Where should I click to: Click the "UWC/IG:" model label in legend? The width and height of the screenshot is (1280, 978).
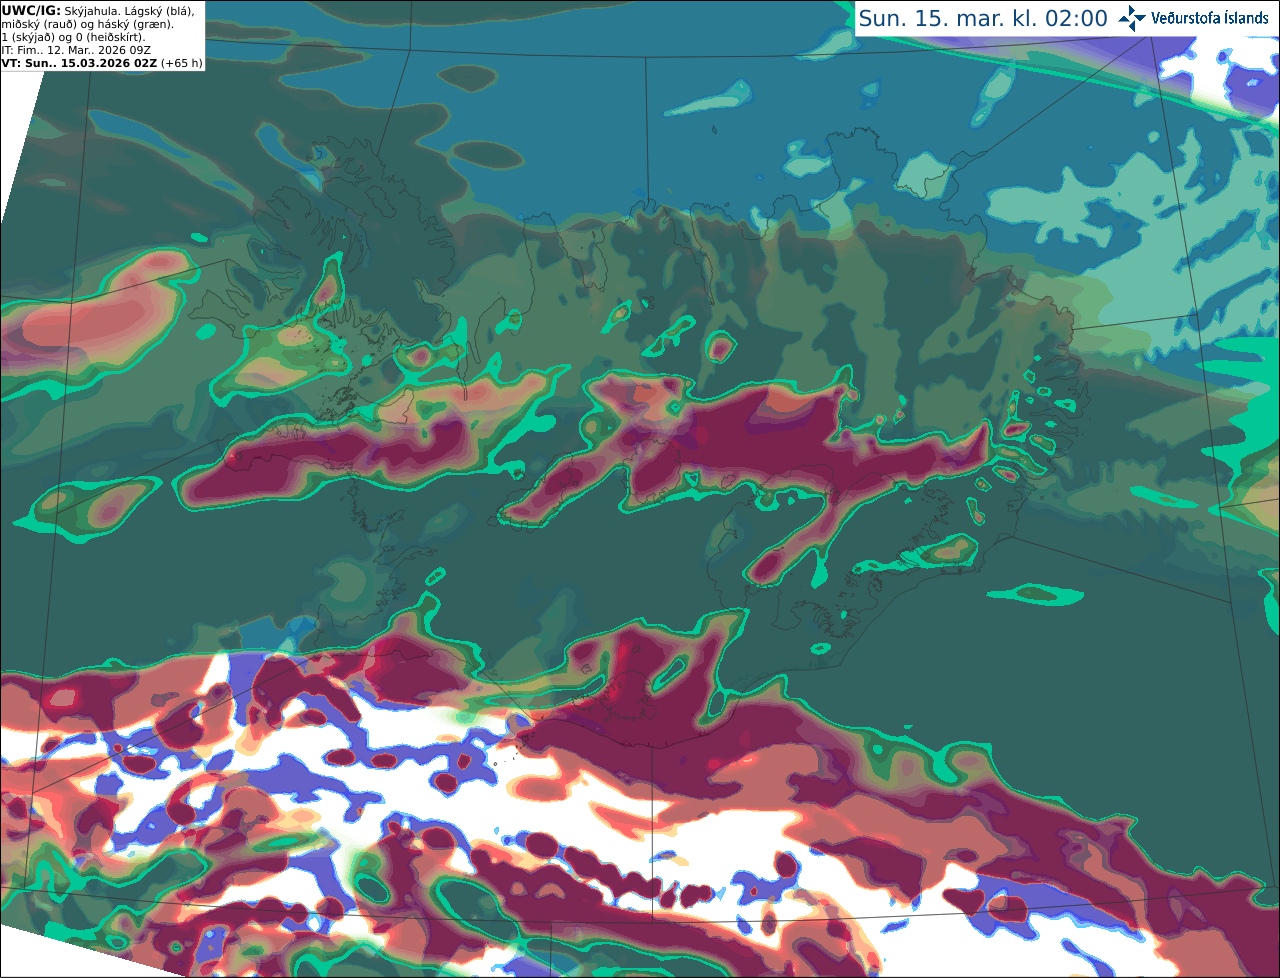click(31, 11)
